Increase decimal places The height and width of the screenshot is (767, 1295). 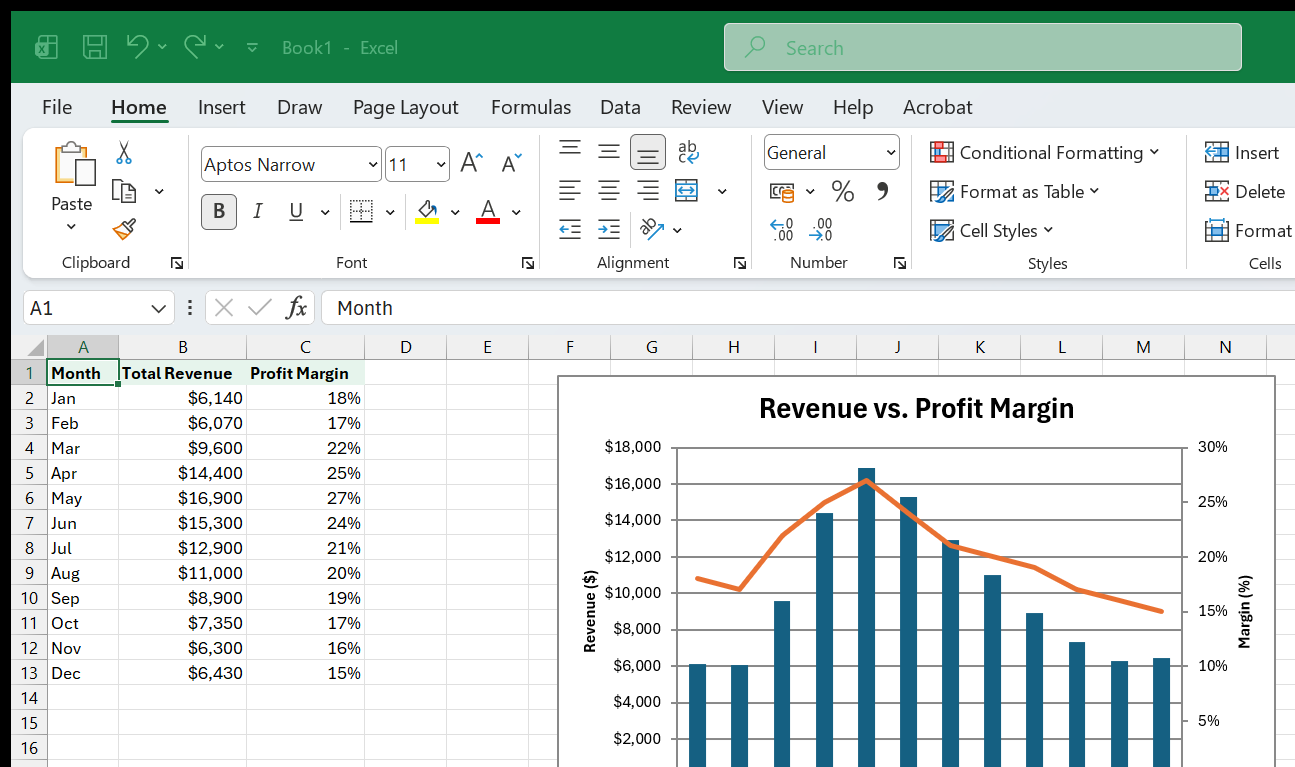tap(781, 229)
